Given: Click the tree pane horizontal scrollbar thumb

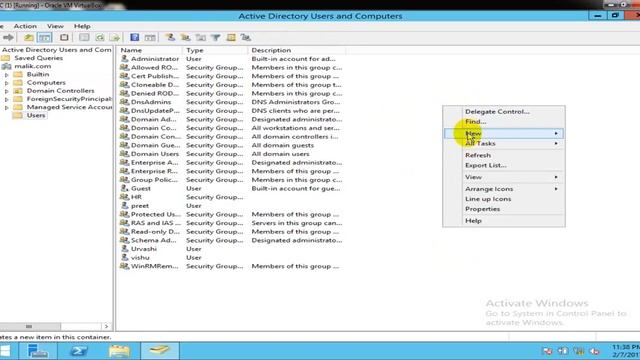Looking at the screenshot, I should pyautogui.click(x=30, y=327).
